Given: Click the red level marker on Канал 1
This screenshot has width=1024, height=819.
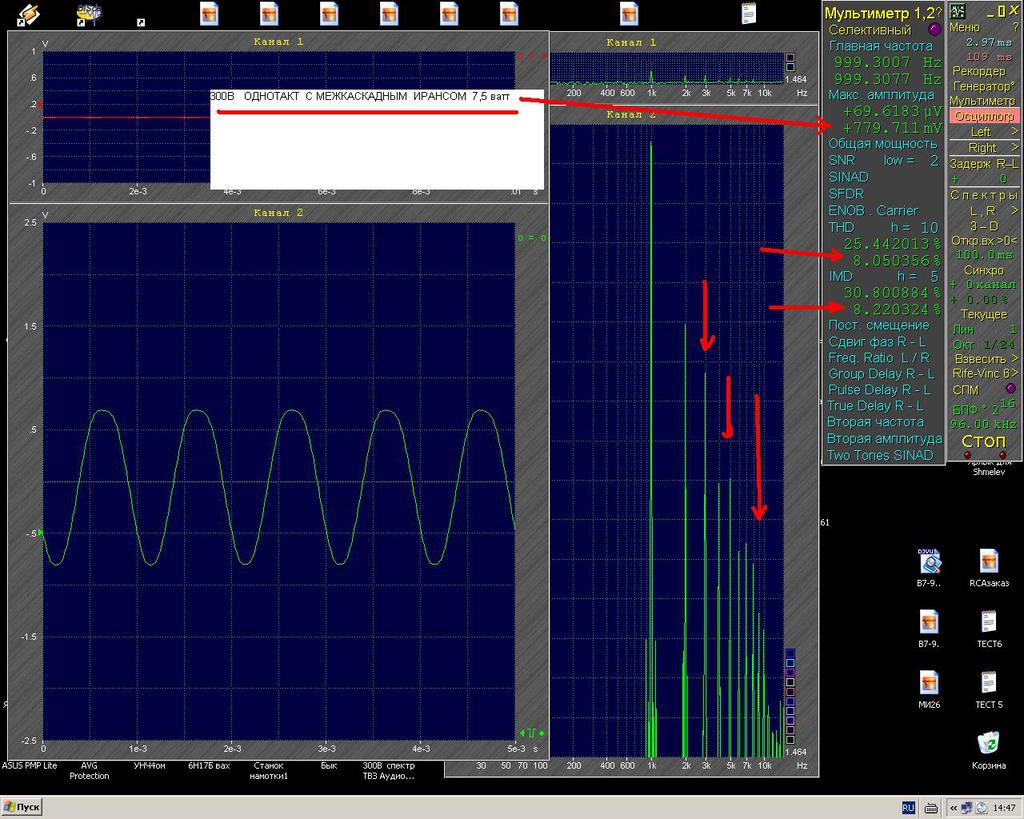Looking at the screenshot, I should point(40,104).
